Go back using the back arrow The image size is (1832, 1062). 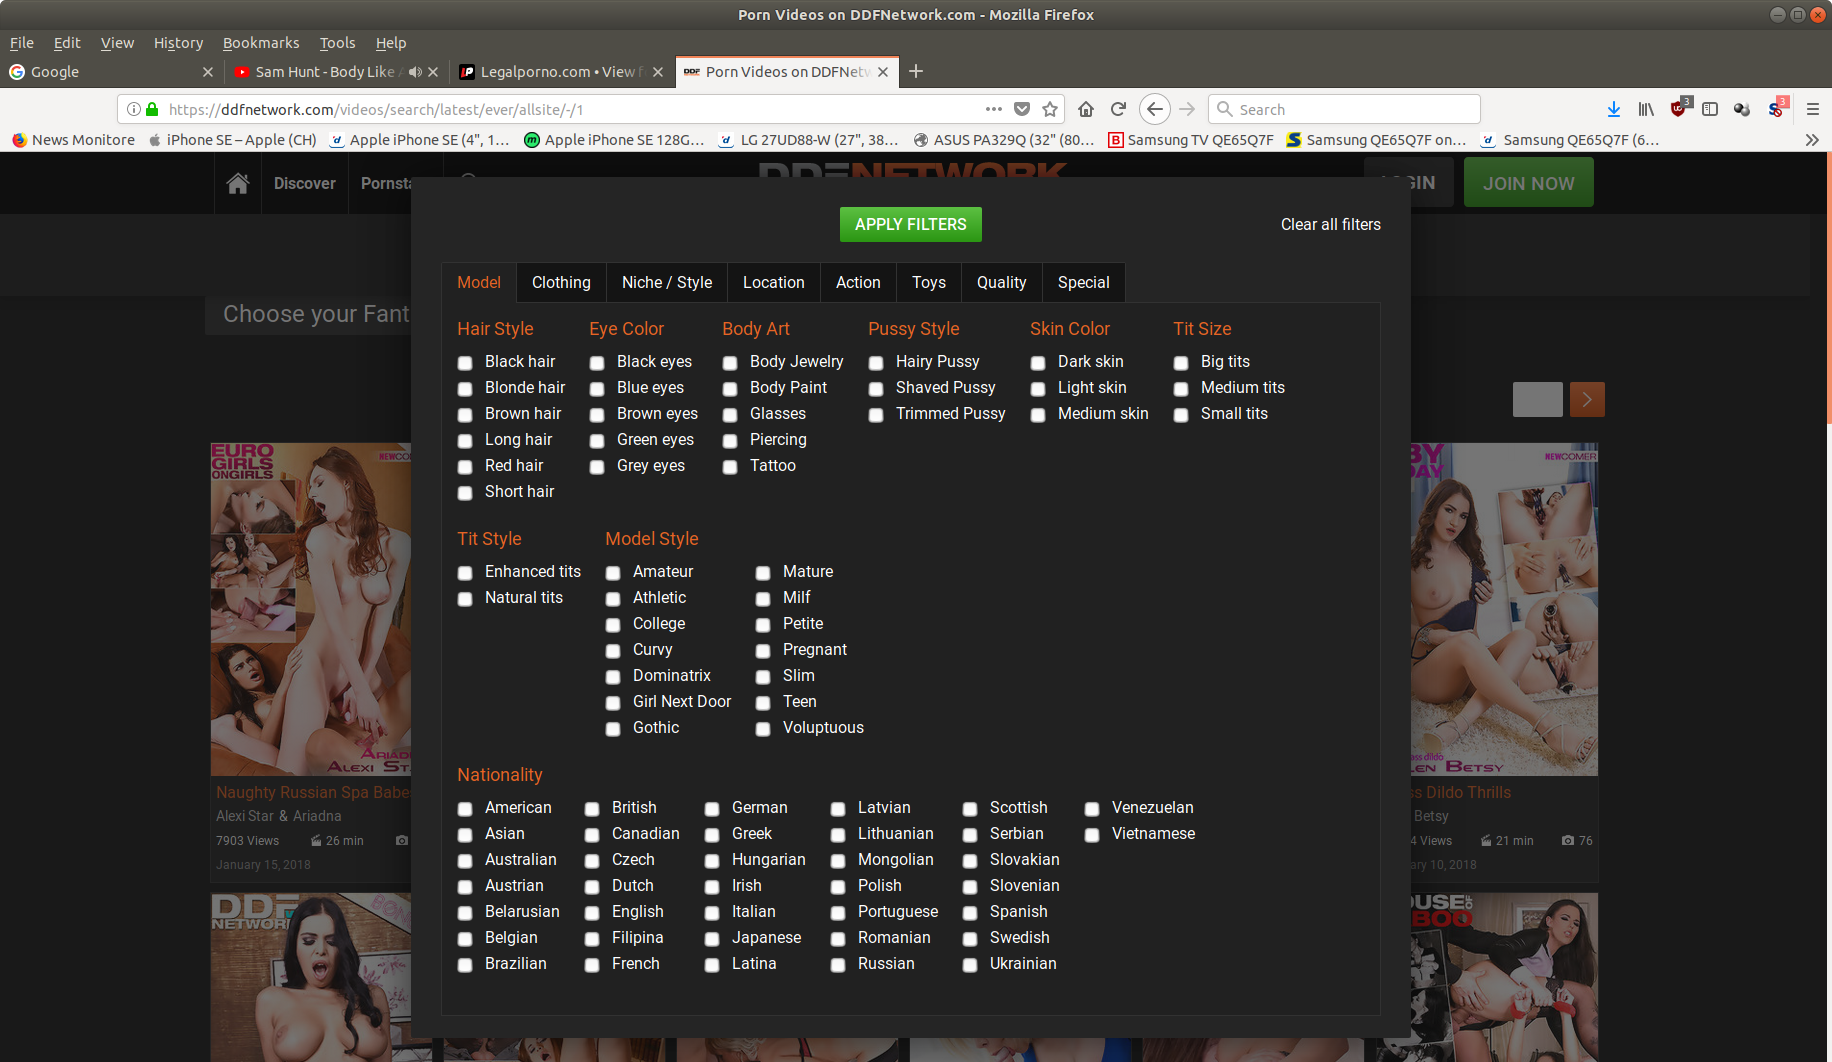[x=1154, y=109]
